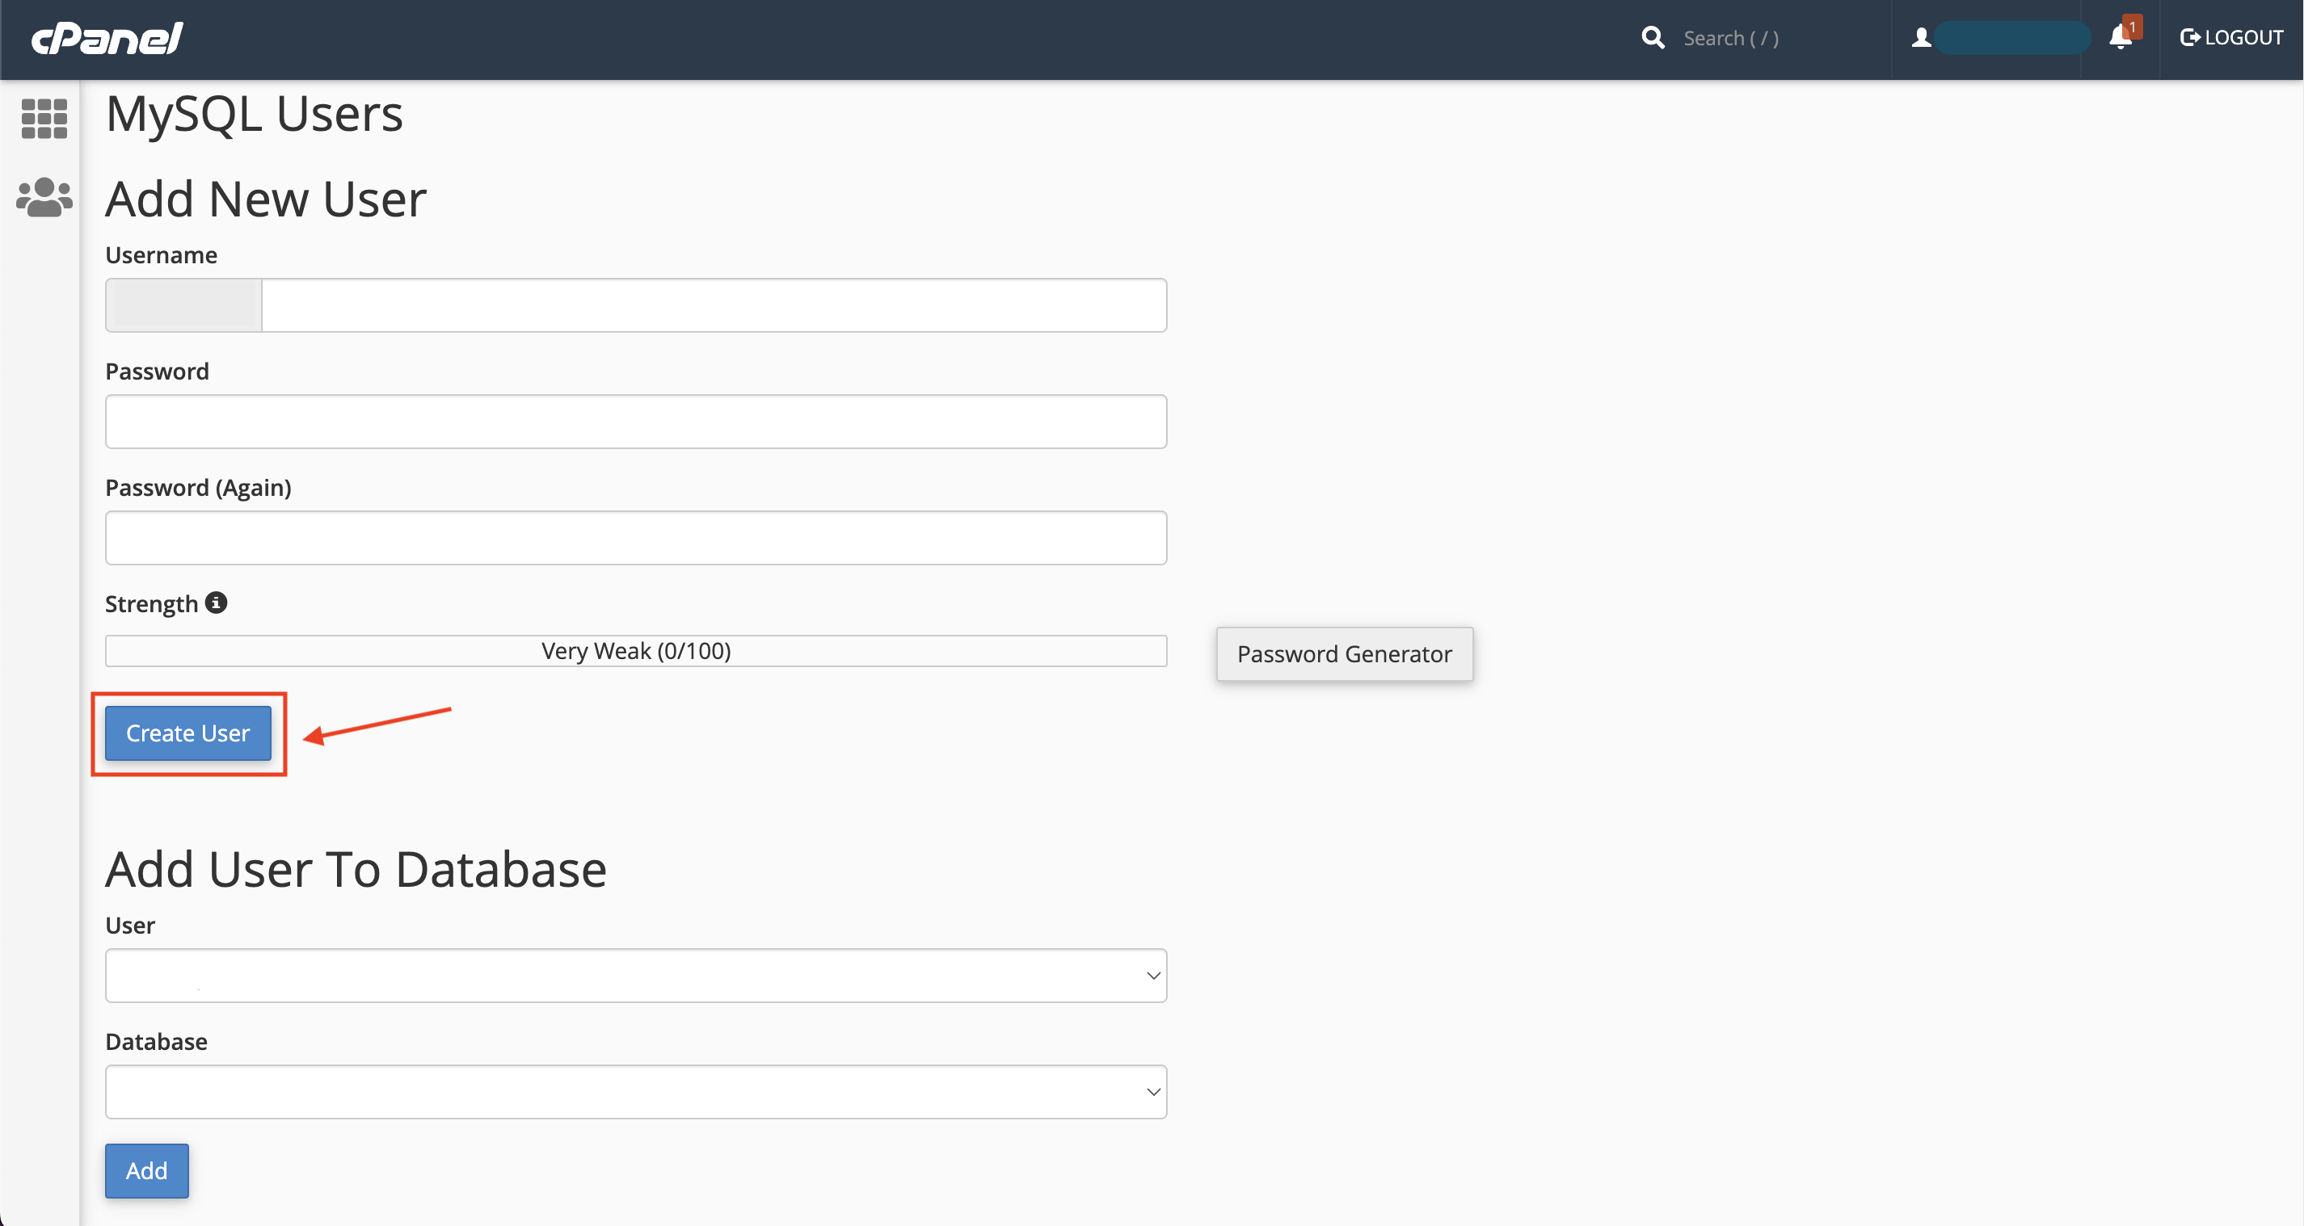The image size is (2304, 1226).
Task: Open notifications bell icon
Action: pyautogui.click(x=2120, y=37)
